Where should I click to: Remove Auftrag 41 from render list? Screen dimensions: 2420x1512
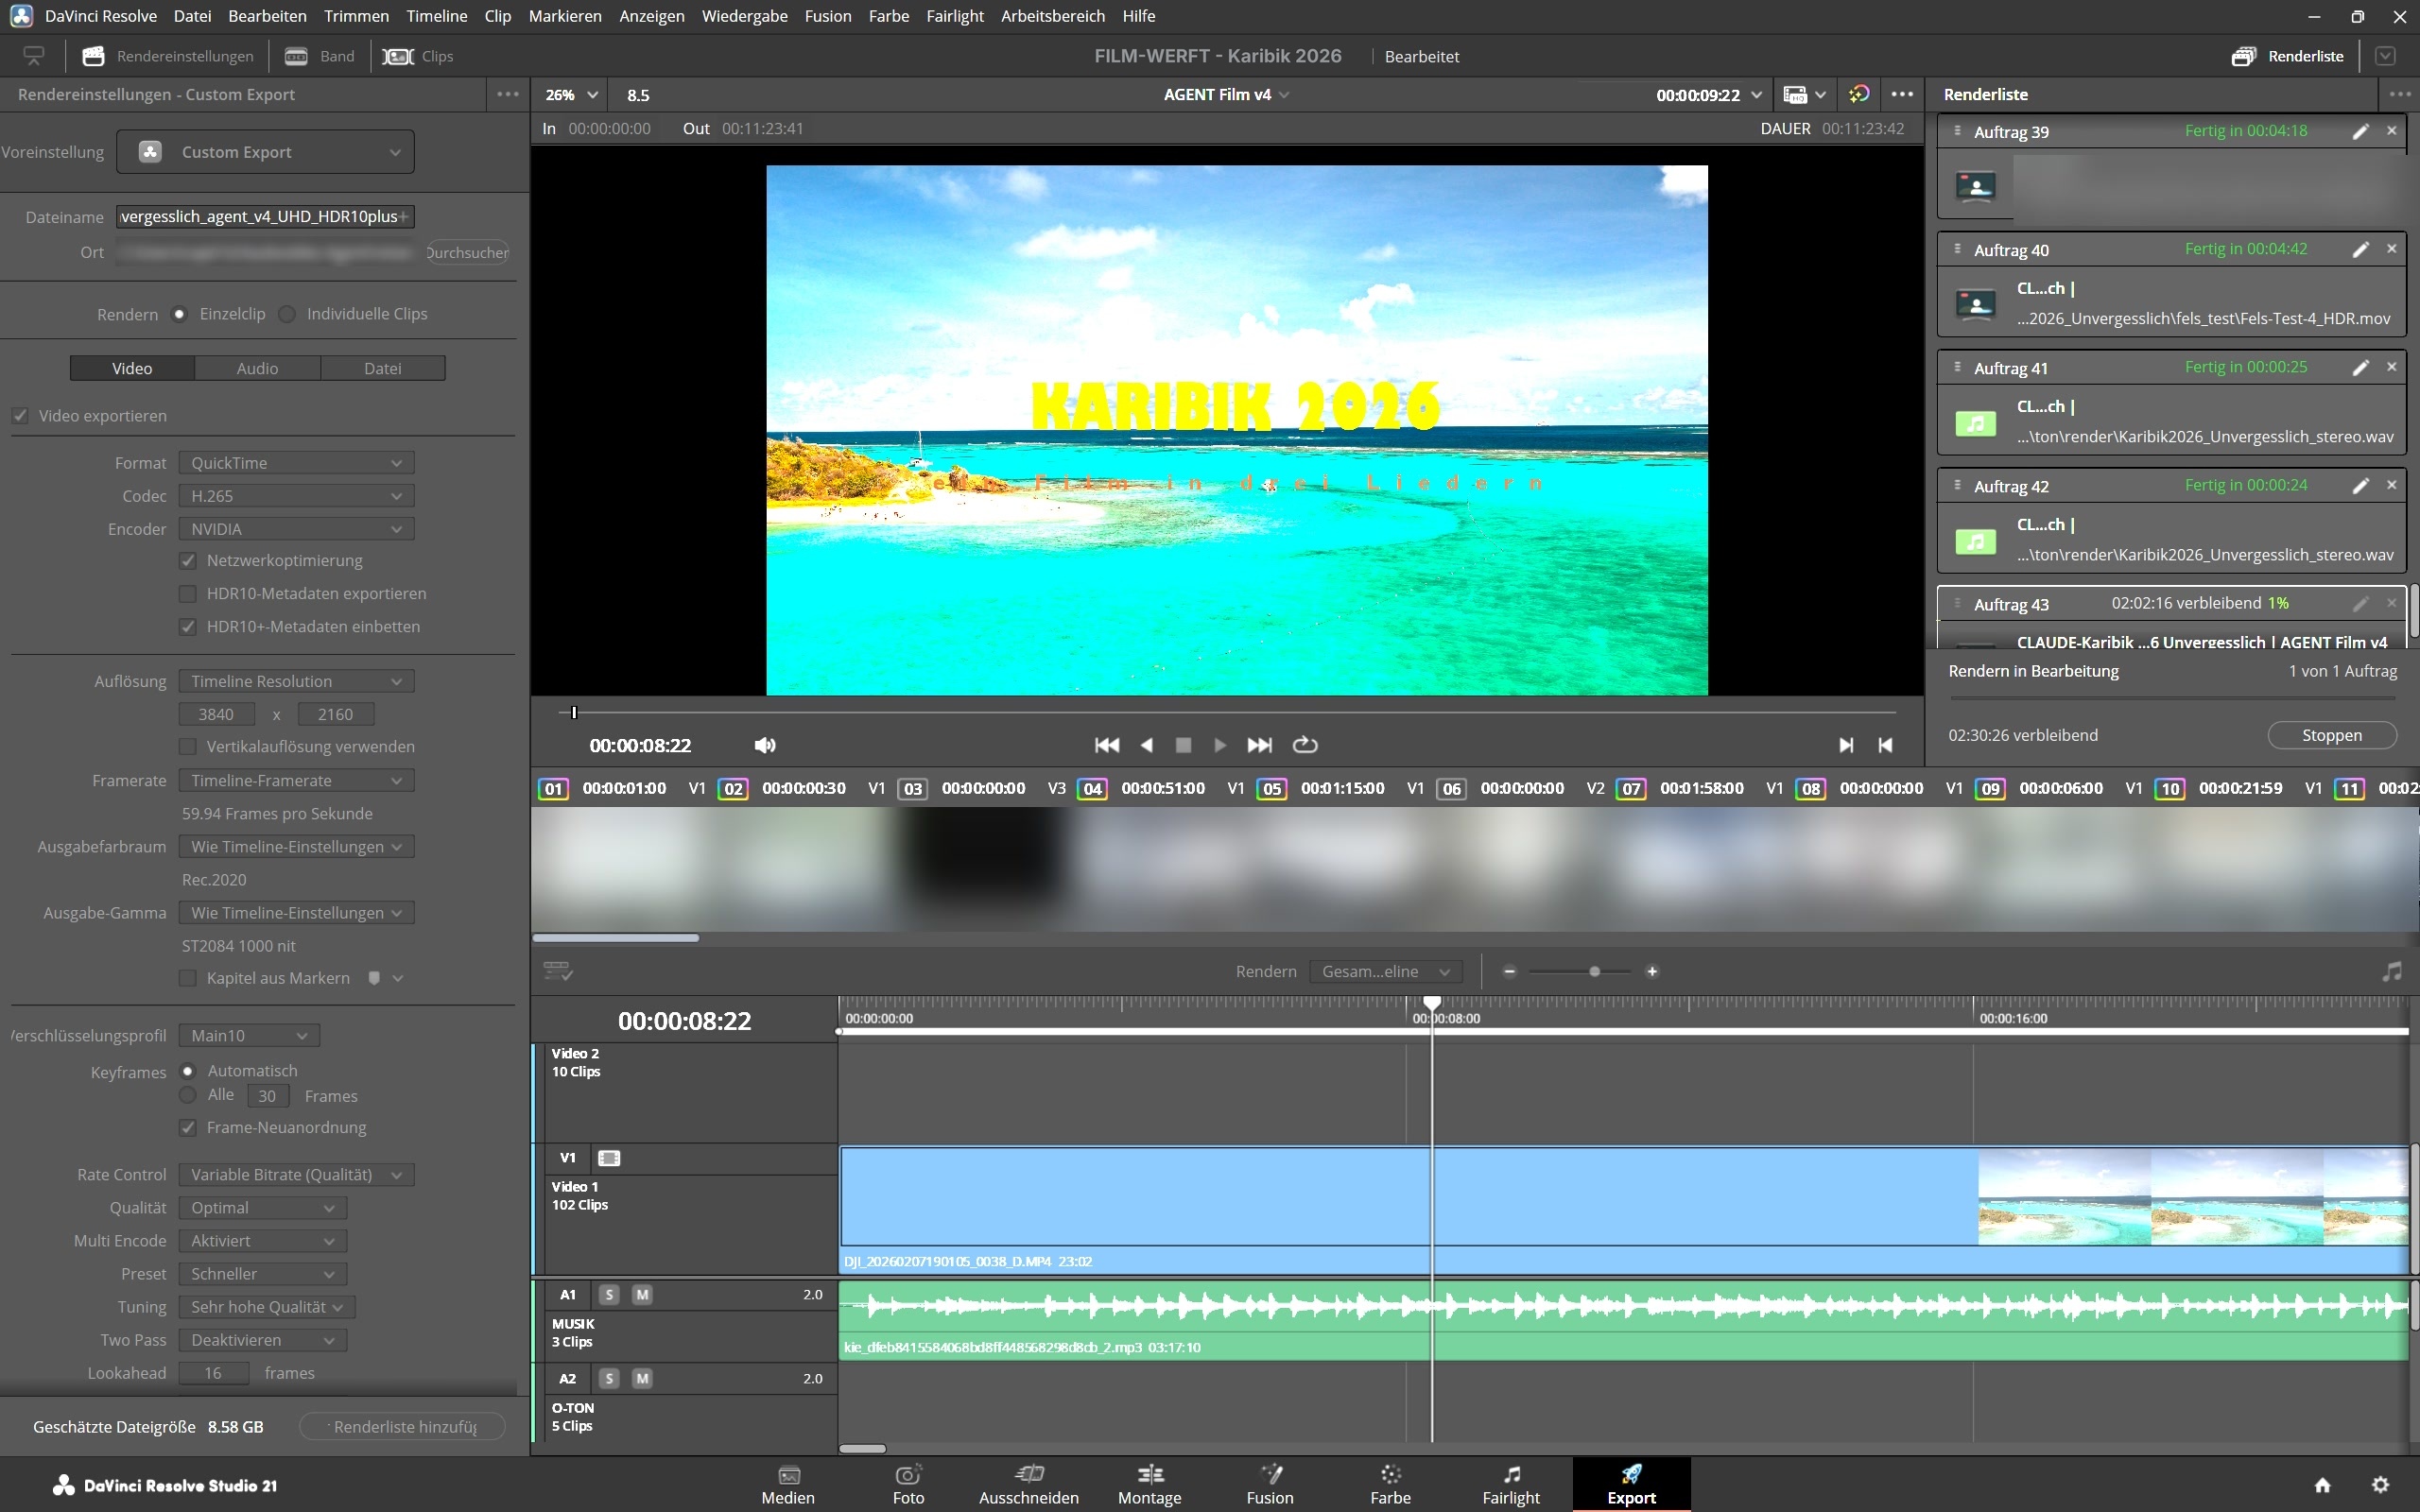click(x=2392, y=367)
